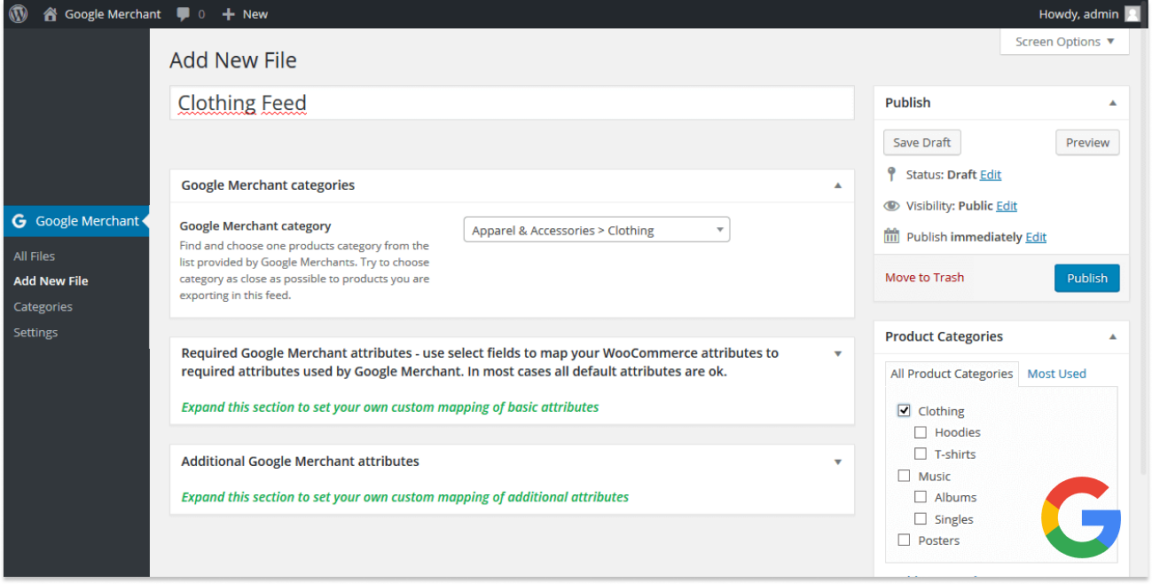Click the calendar icon next to Publish immediately

[891, 237]
